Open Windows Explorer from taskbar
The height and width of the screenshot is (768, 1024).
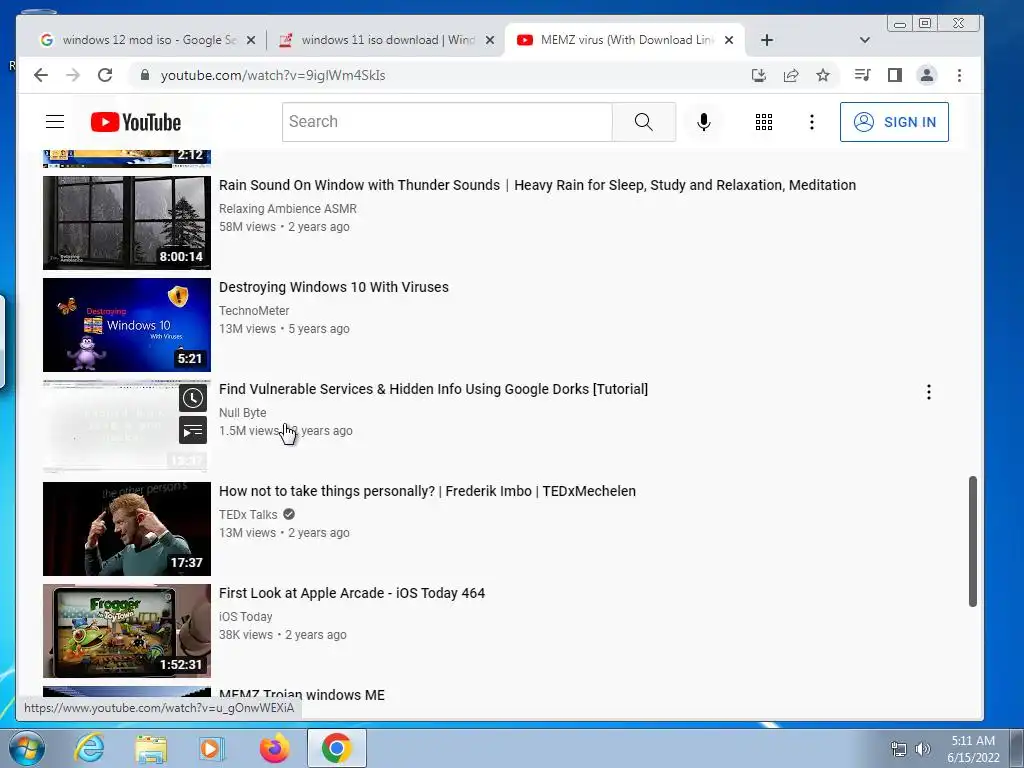(x=151, y=748)
